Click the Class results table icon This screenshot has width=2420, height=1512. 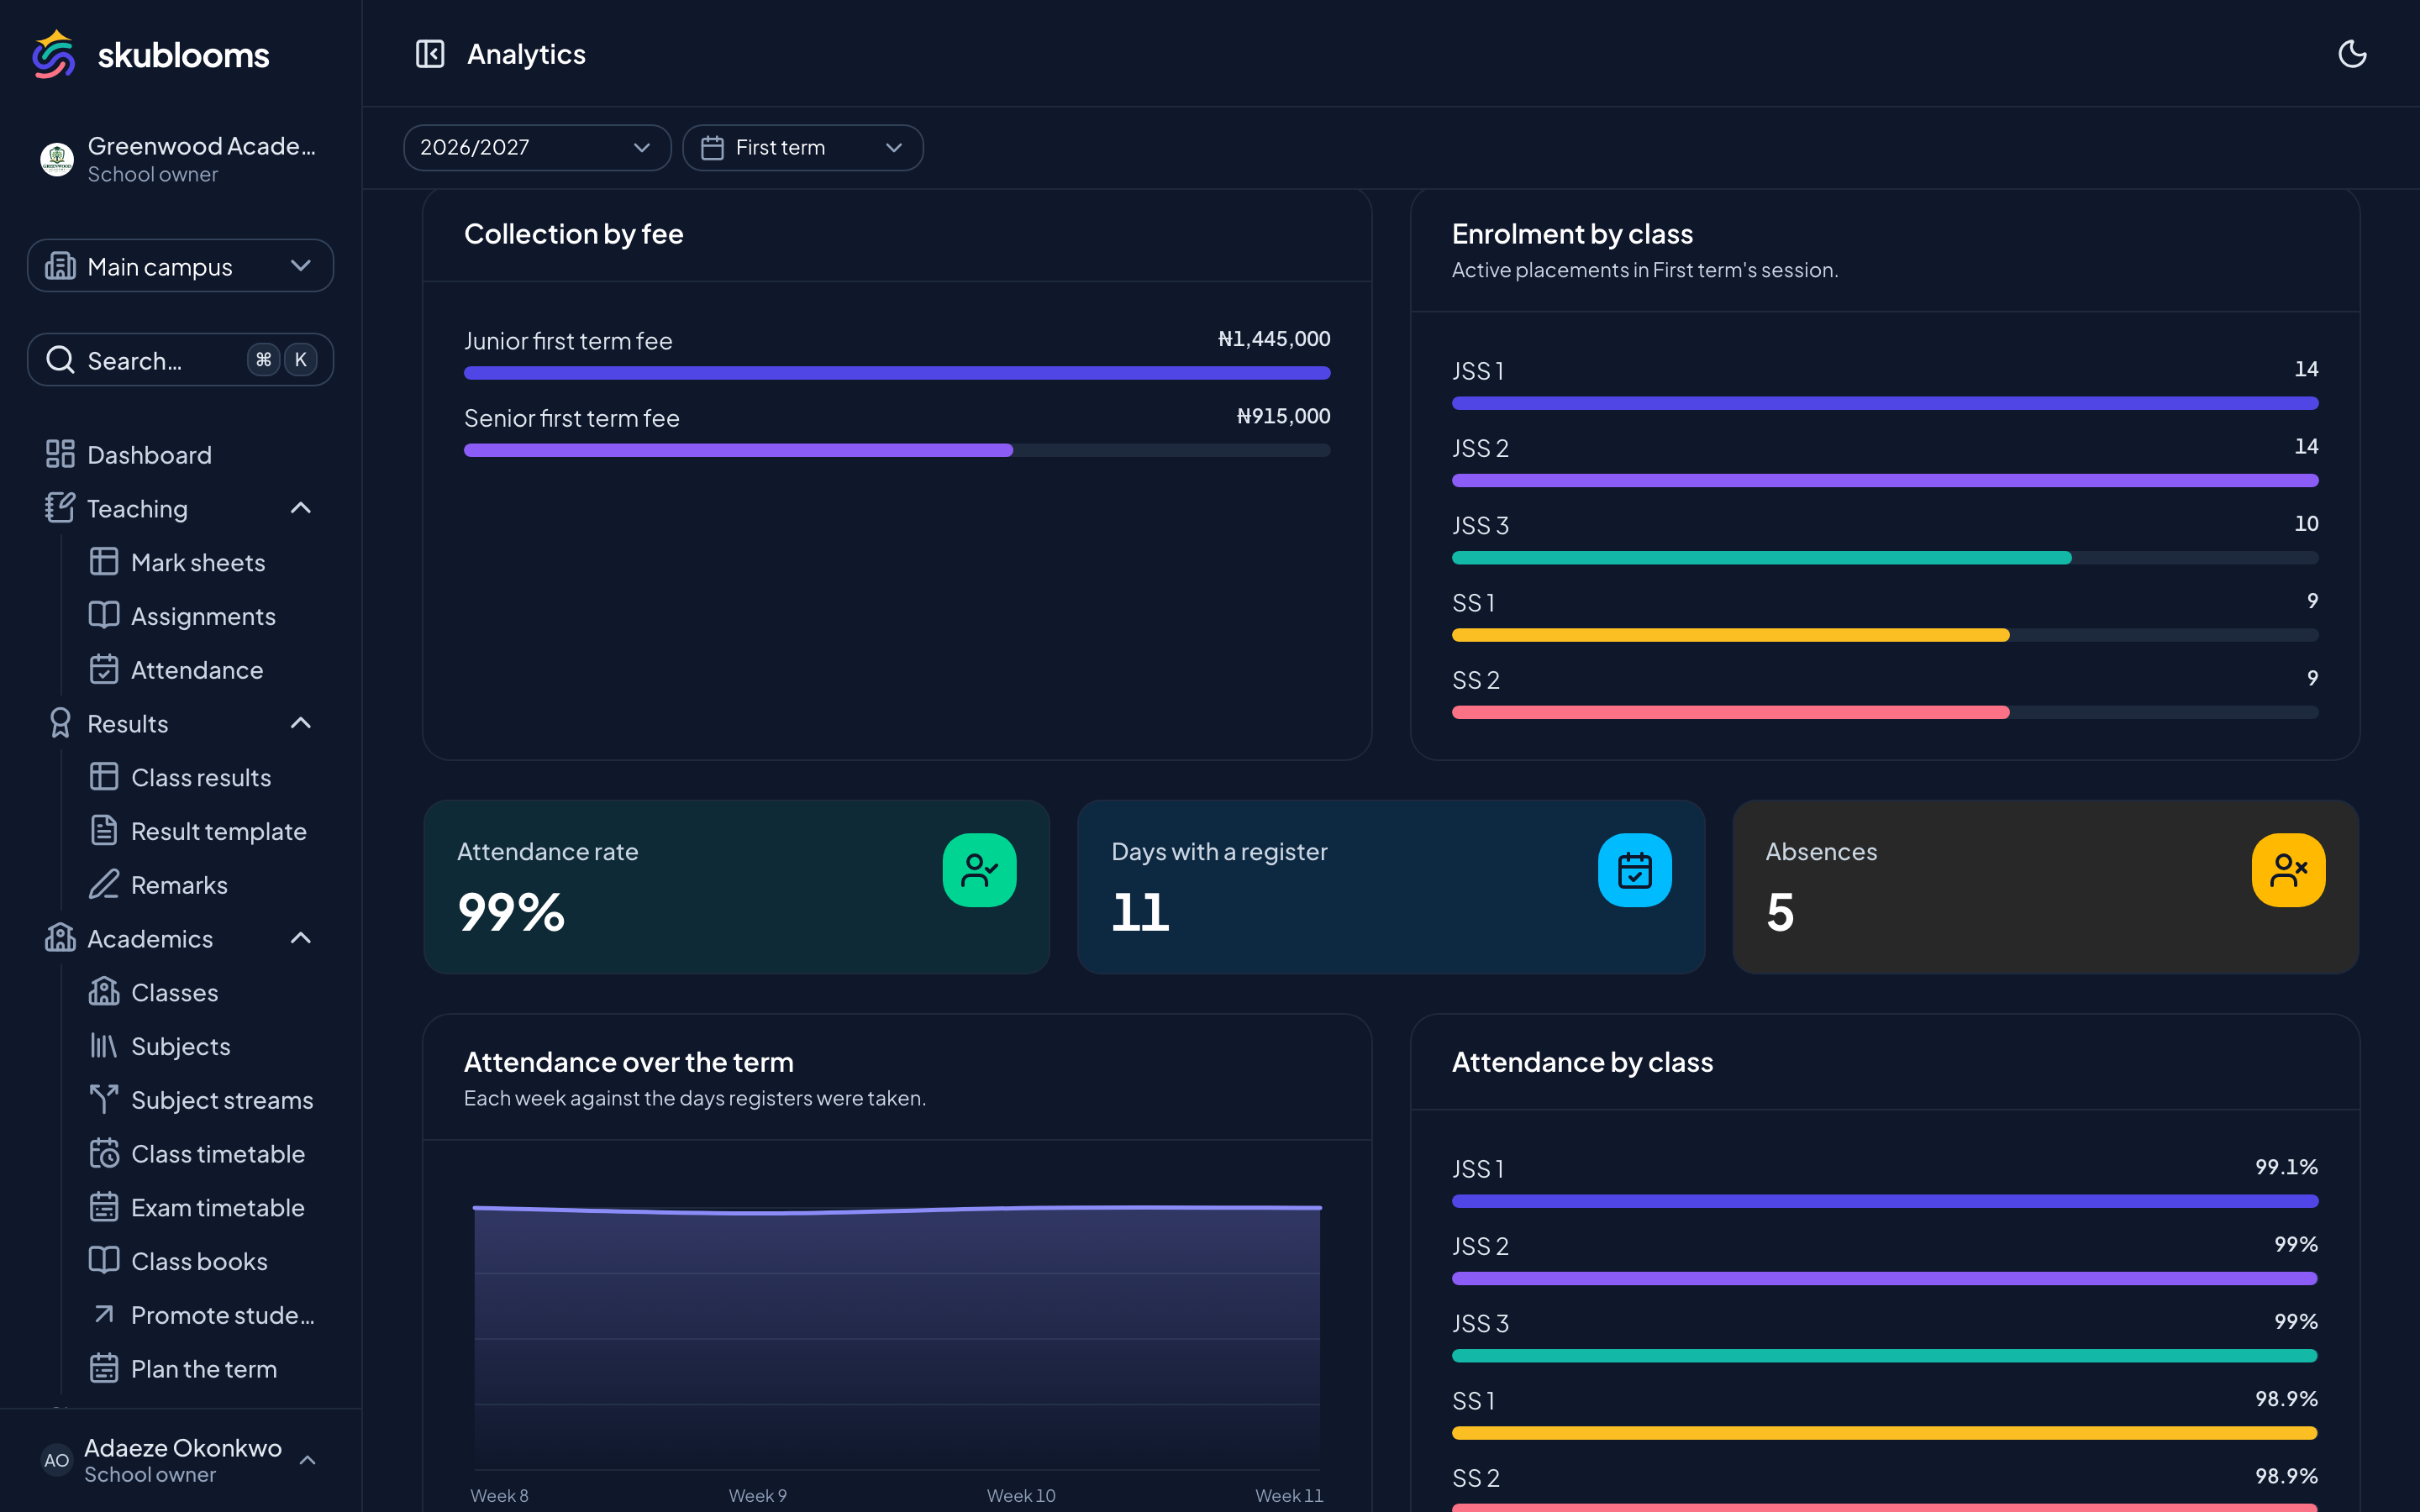click(104, 777)
